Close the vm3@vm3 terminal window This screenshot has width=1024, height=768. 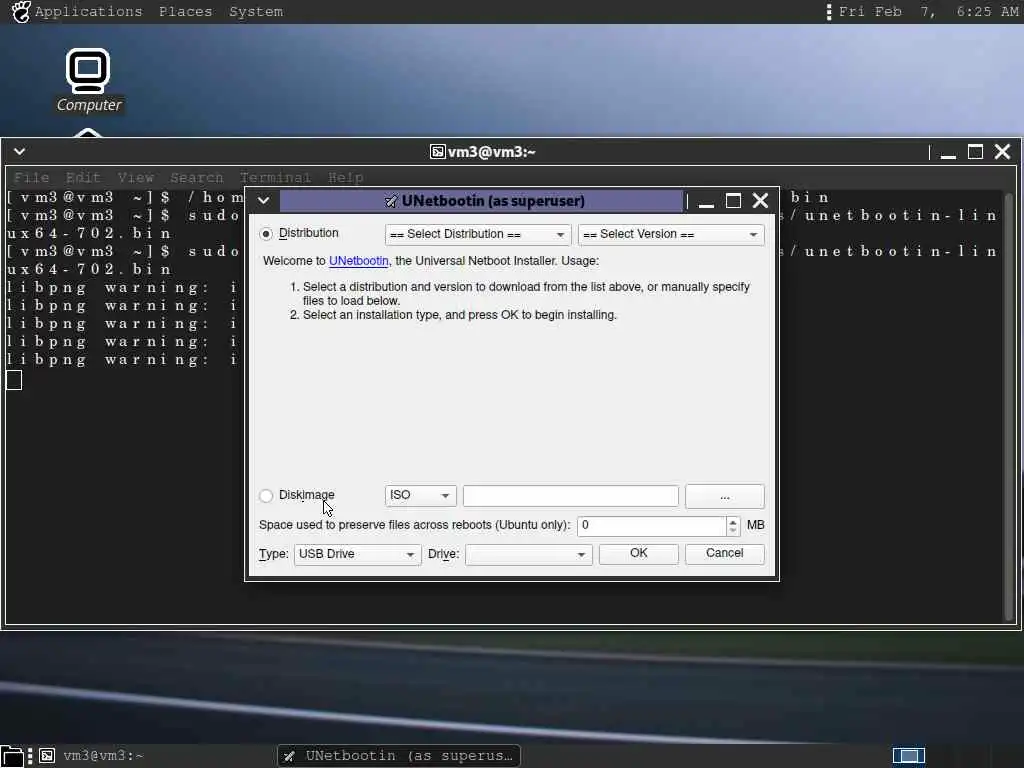pos(1002,152)
